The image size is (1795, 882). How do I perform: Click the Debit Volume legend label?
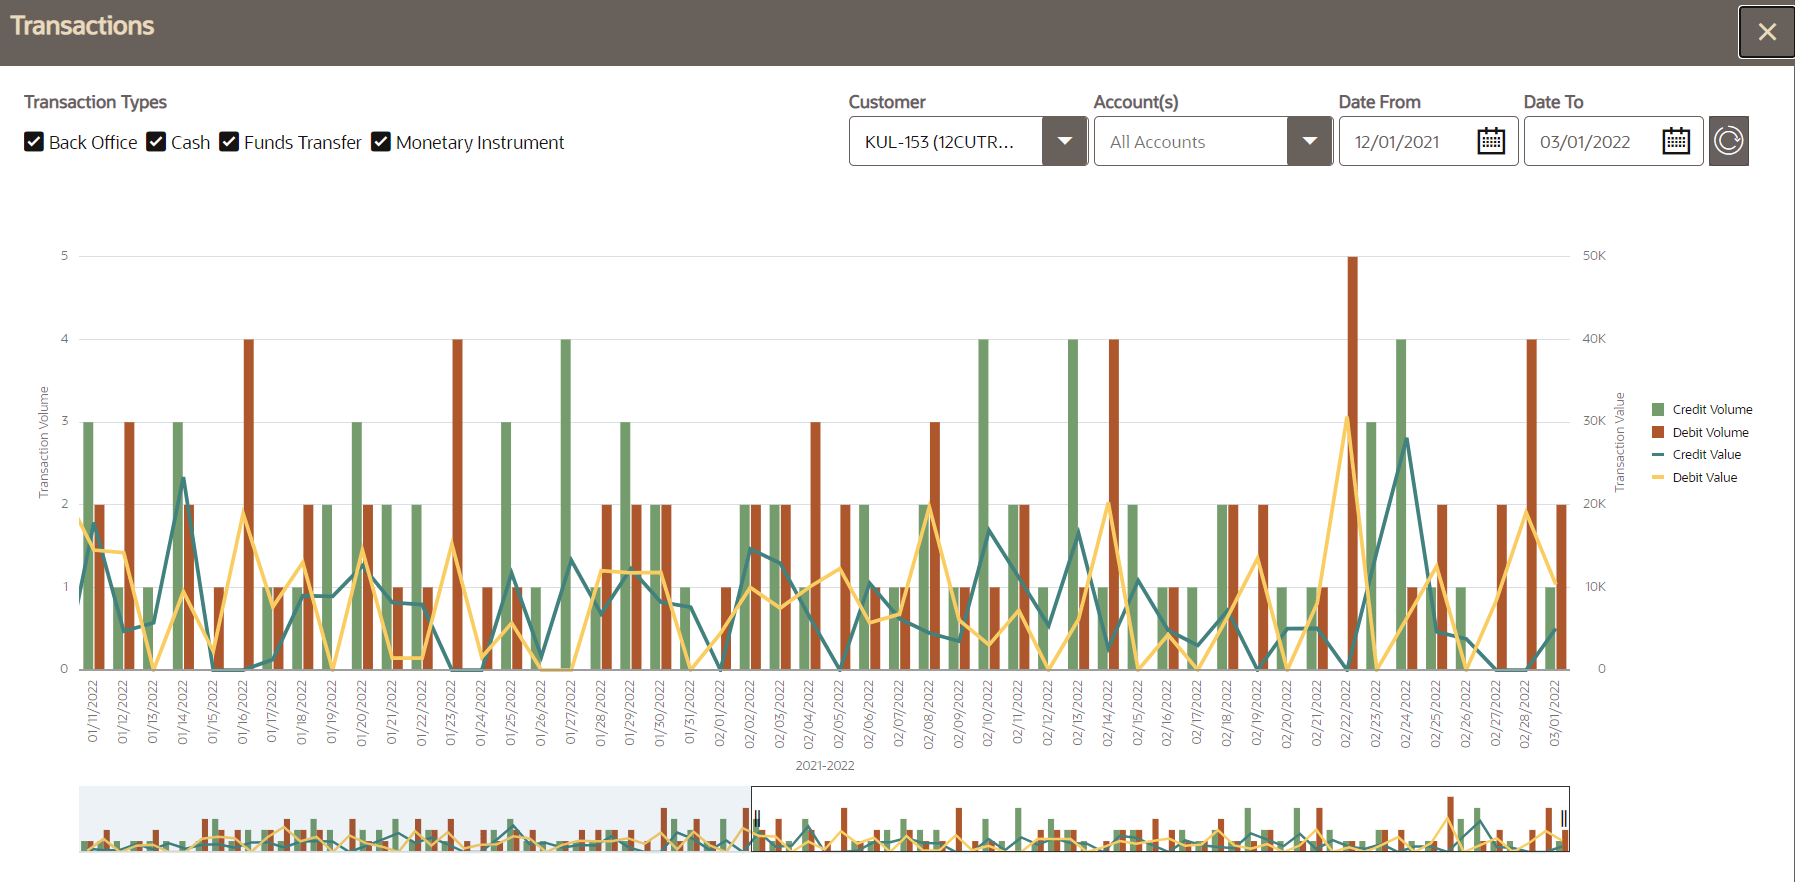coord(1710,432)
